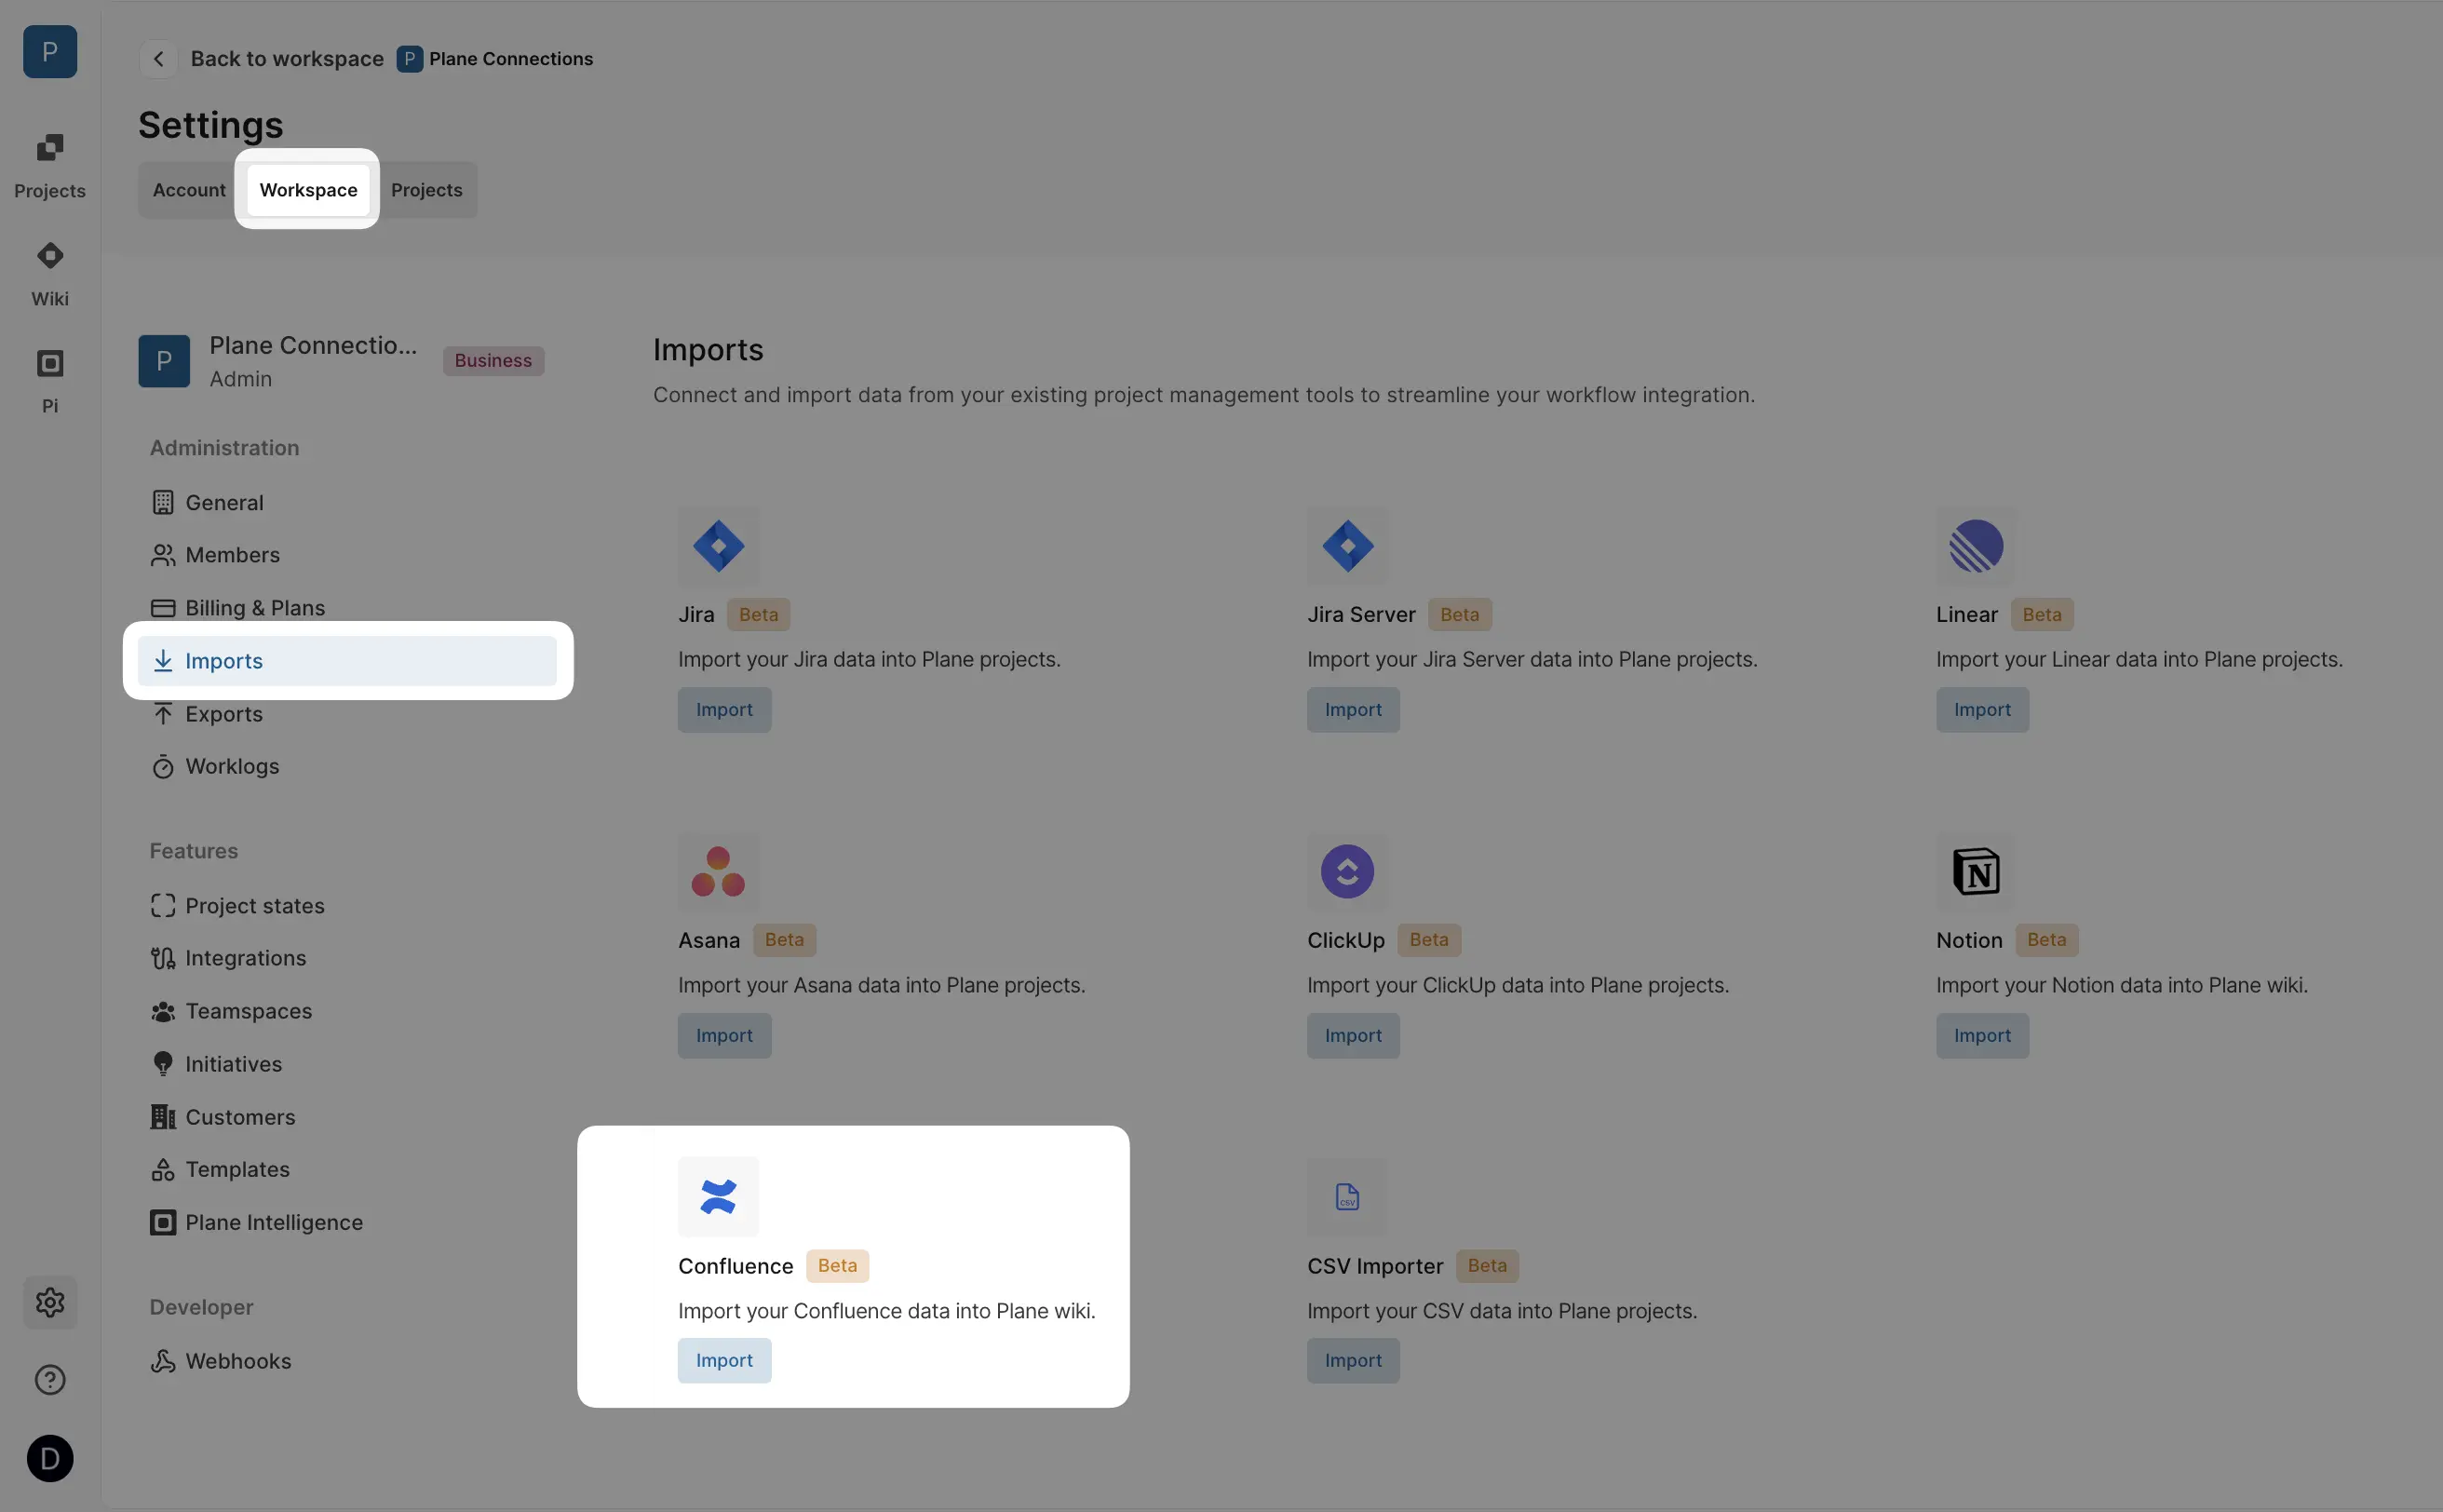Open Members settings
The height and width of the screenshot is (1512, 2443).
click(347, 555)
